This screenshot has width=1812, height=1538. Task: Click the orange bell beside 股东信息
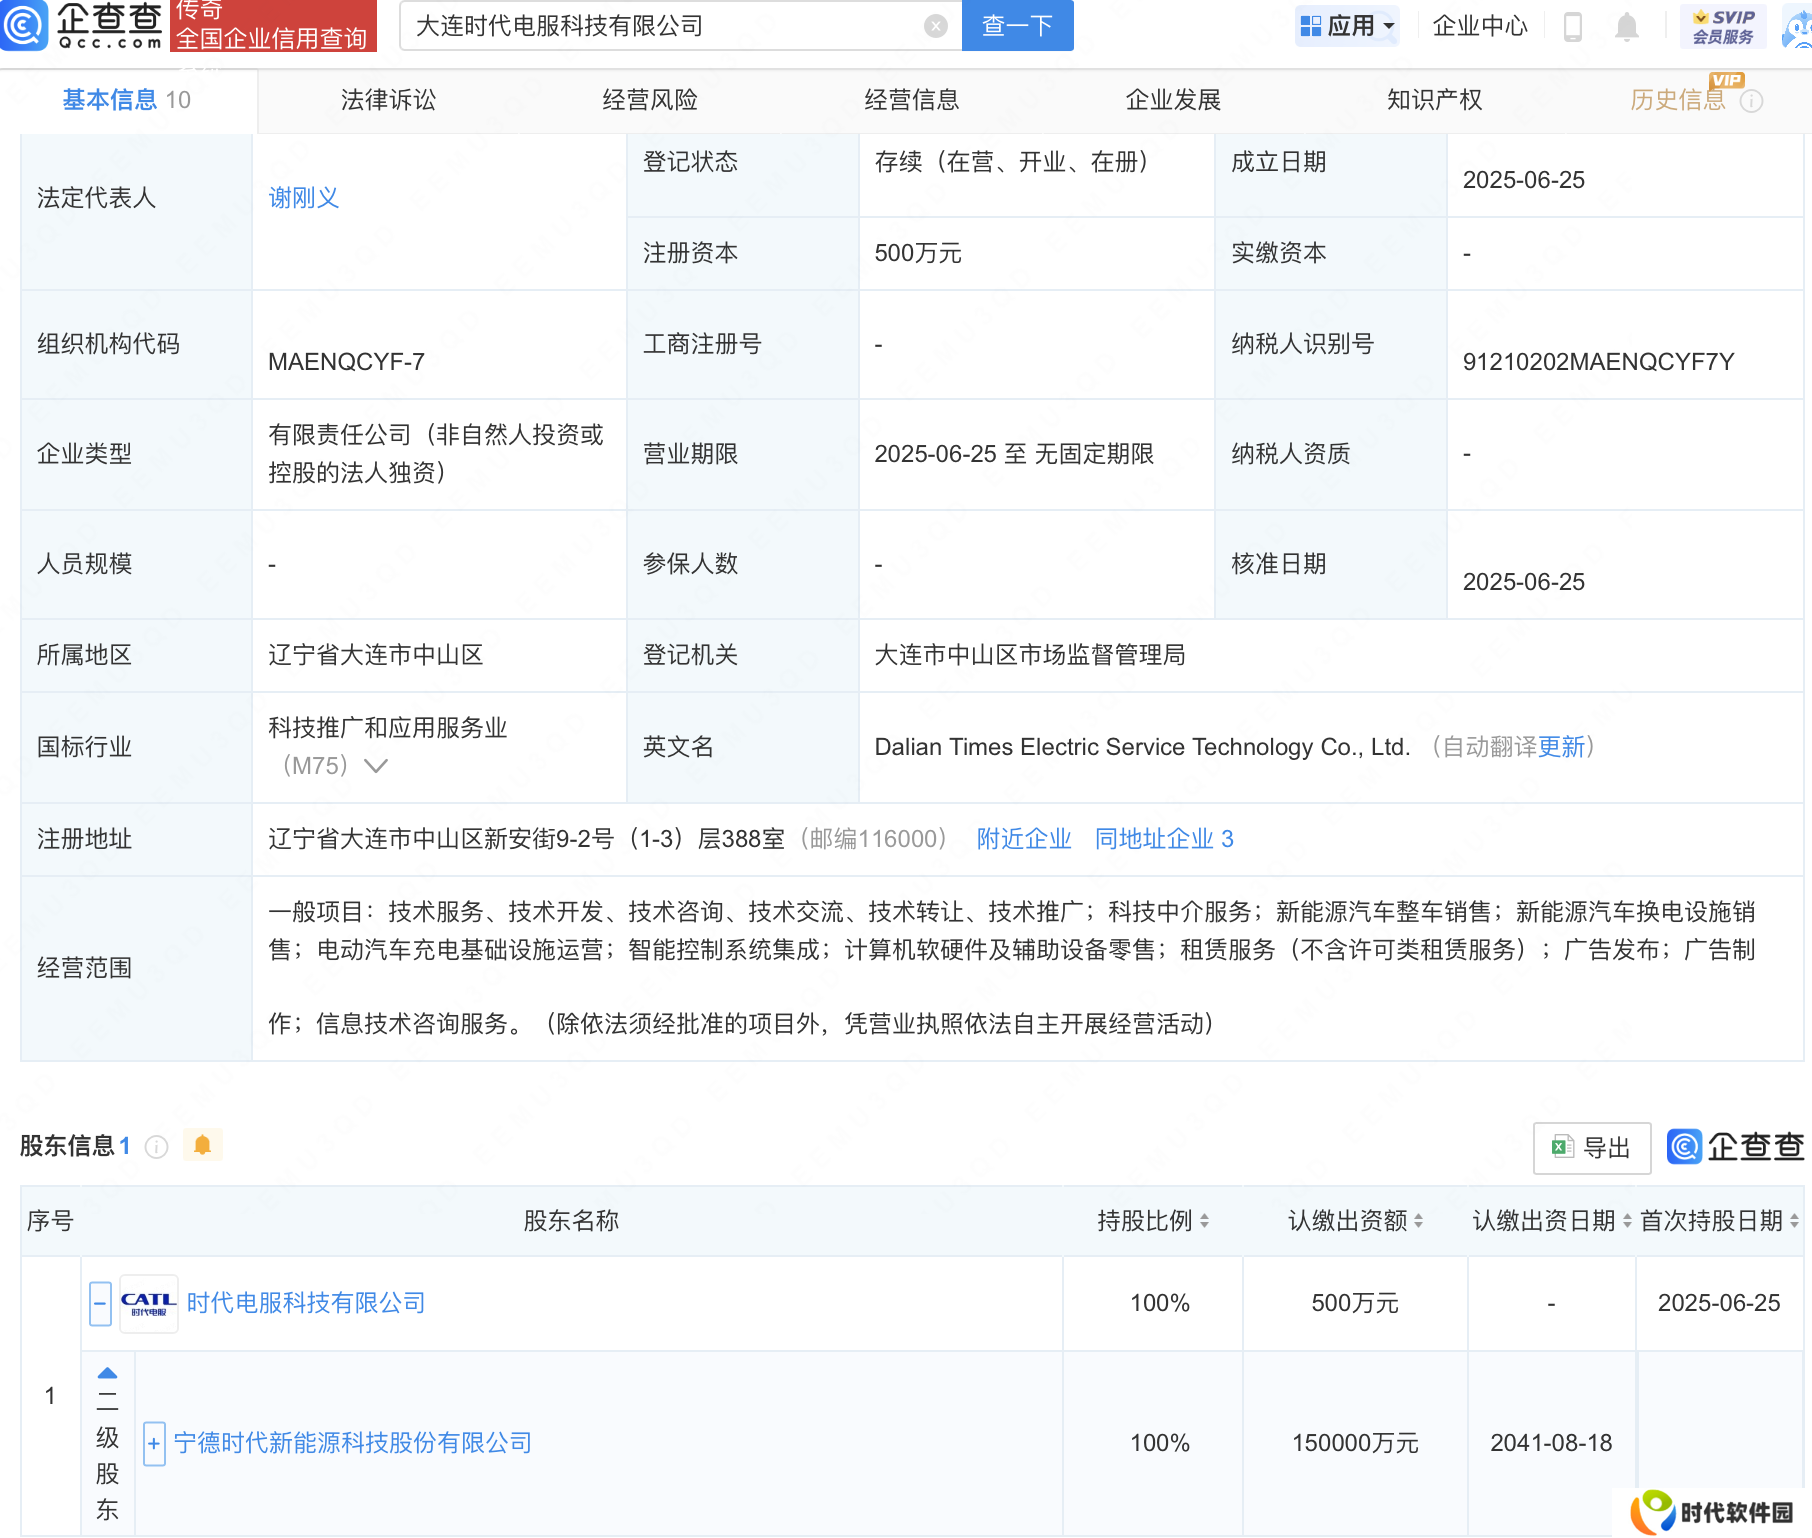click(x=202, y=1145)
